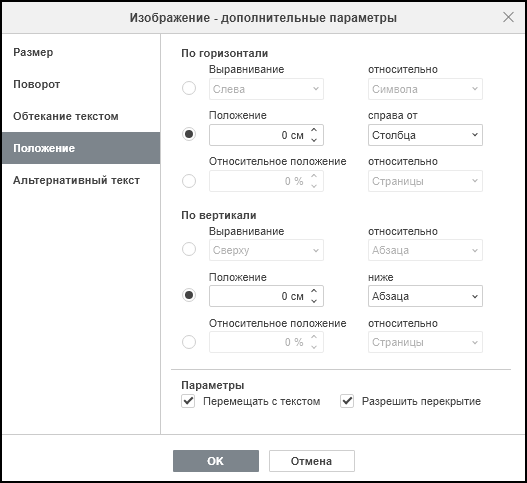Open vertical alignment Сверху dropdown
This screenshot has width=527, height=483.
(266, 250)
